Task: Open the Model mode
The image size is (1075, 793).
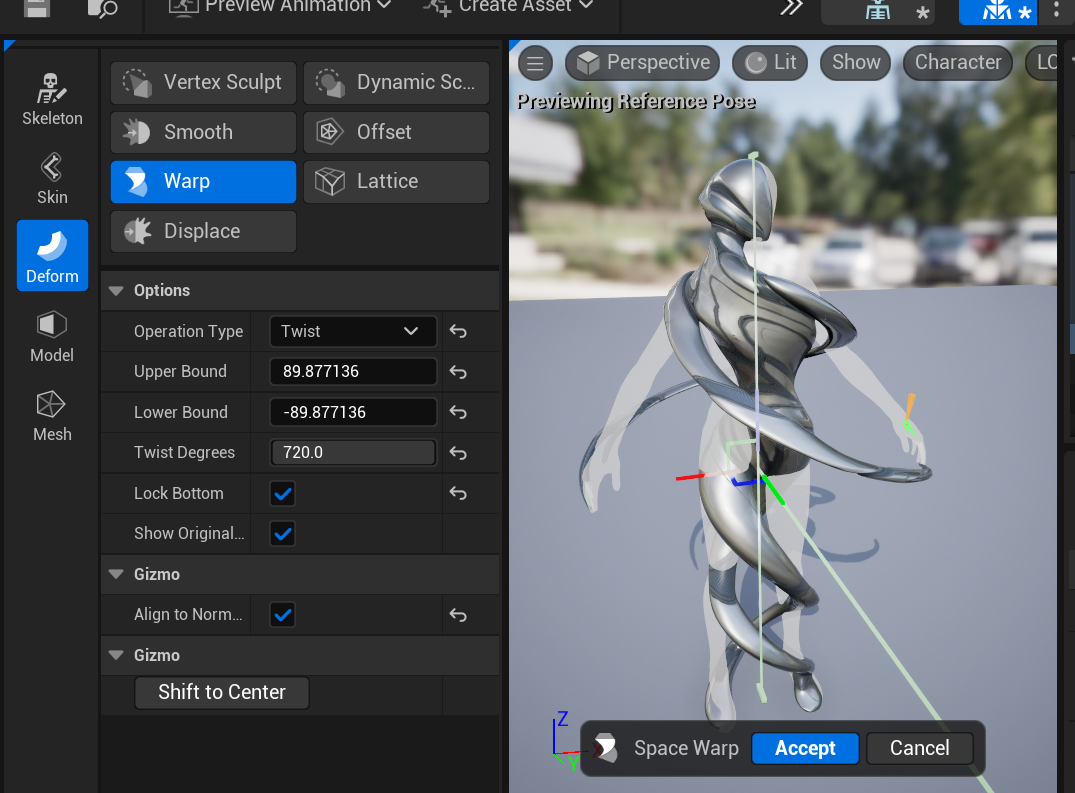Action: 52,337
